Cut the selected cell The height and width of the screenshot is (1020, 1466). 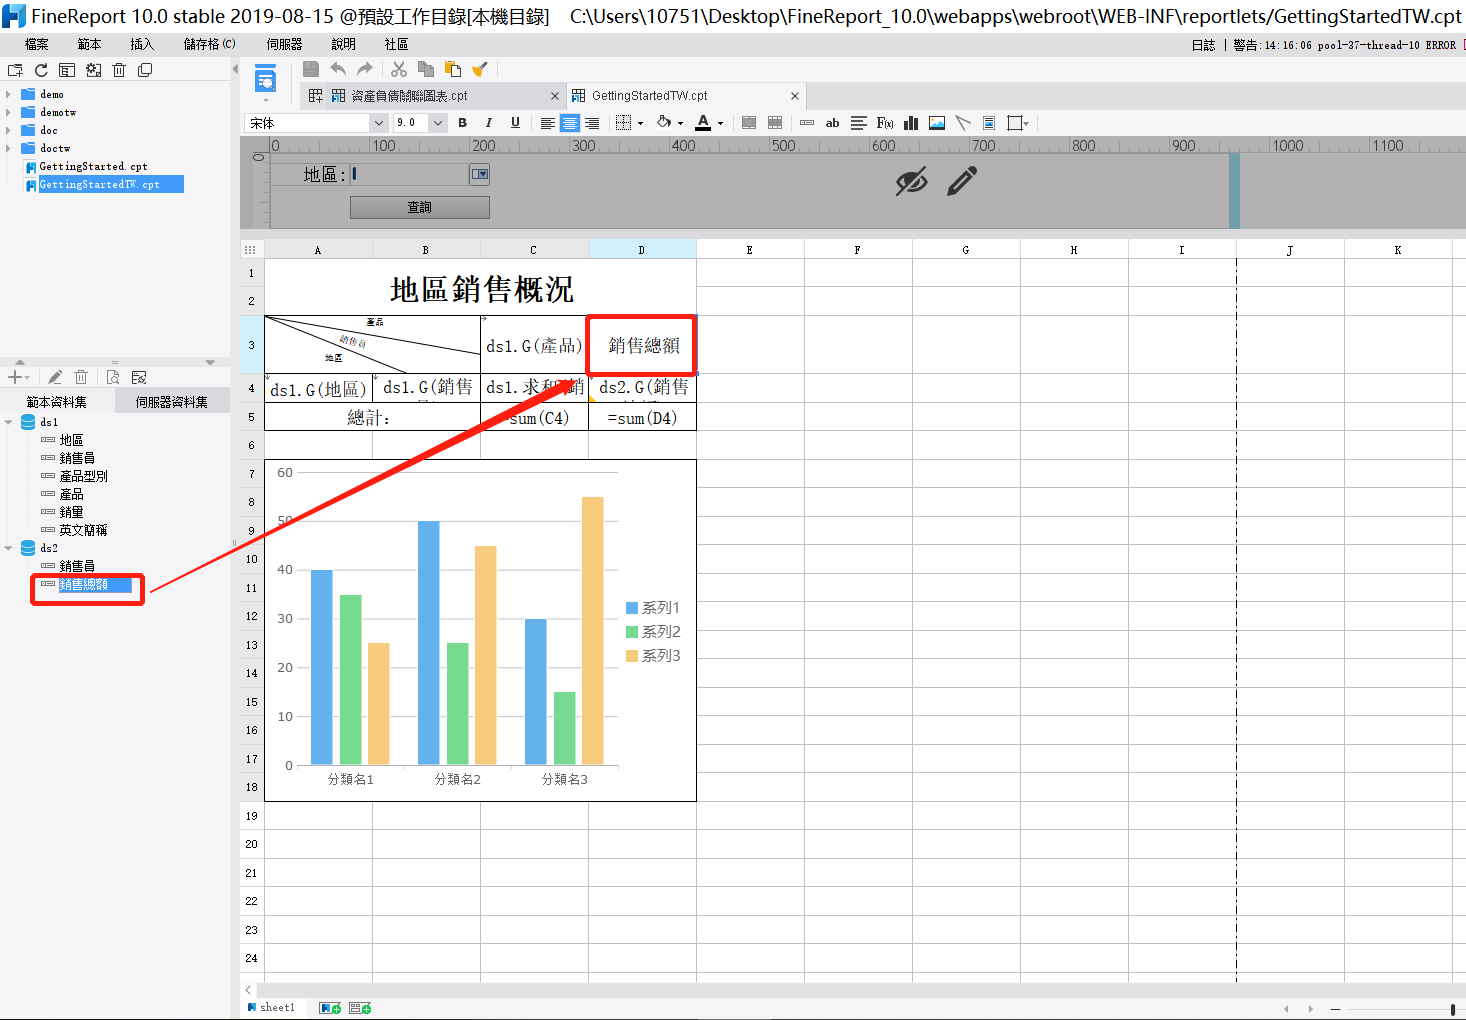399,69
